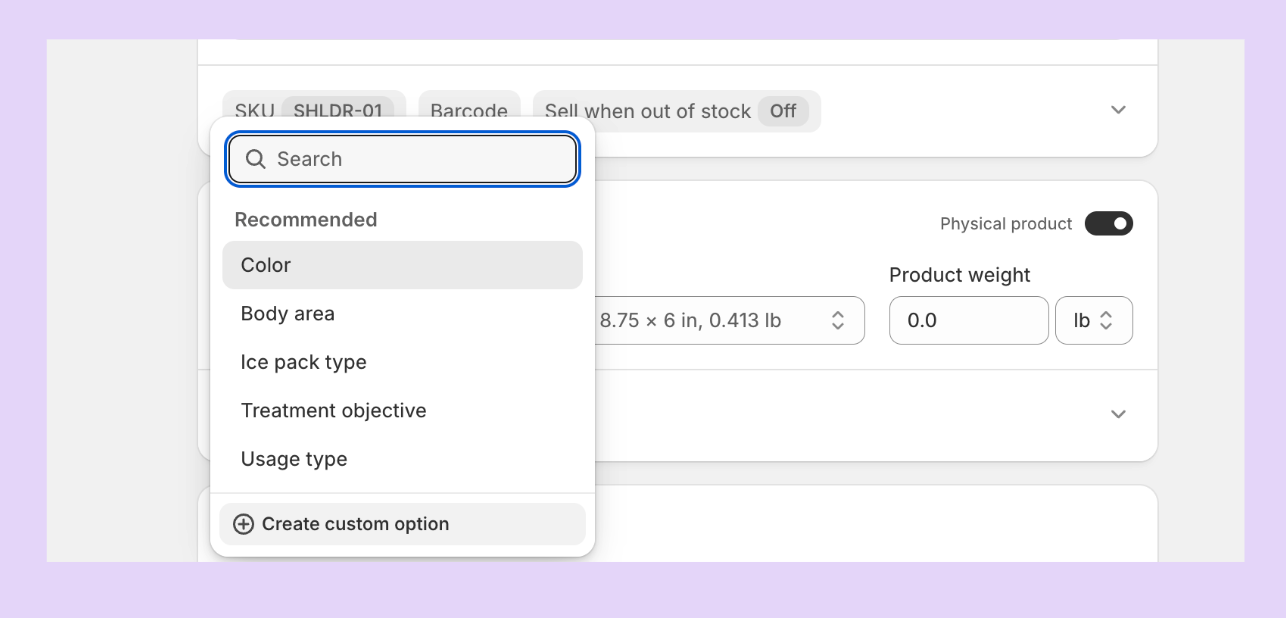Click the Product weight input field
Screen dimensions: 1286x618
tap(967, 321)
